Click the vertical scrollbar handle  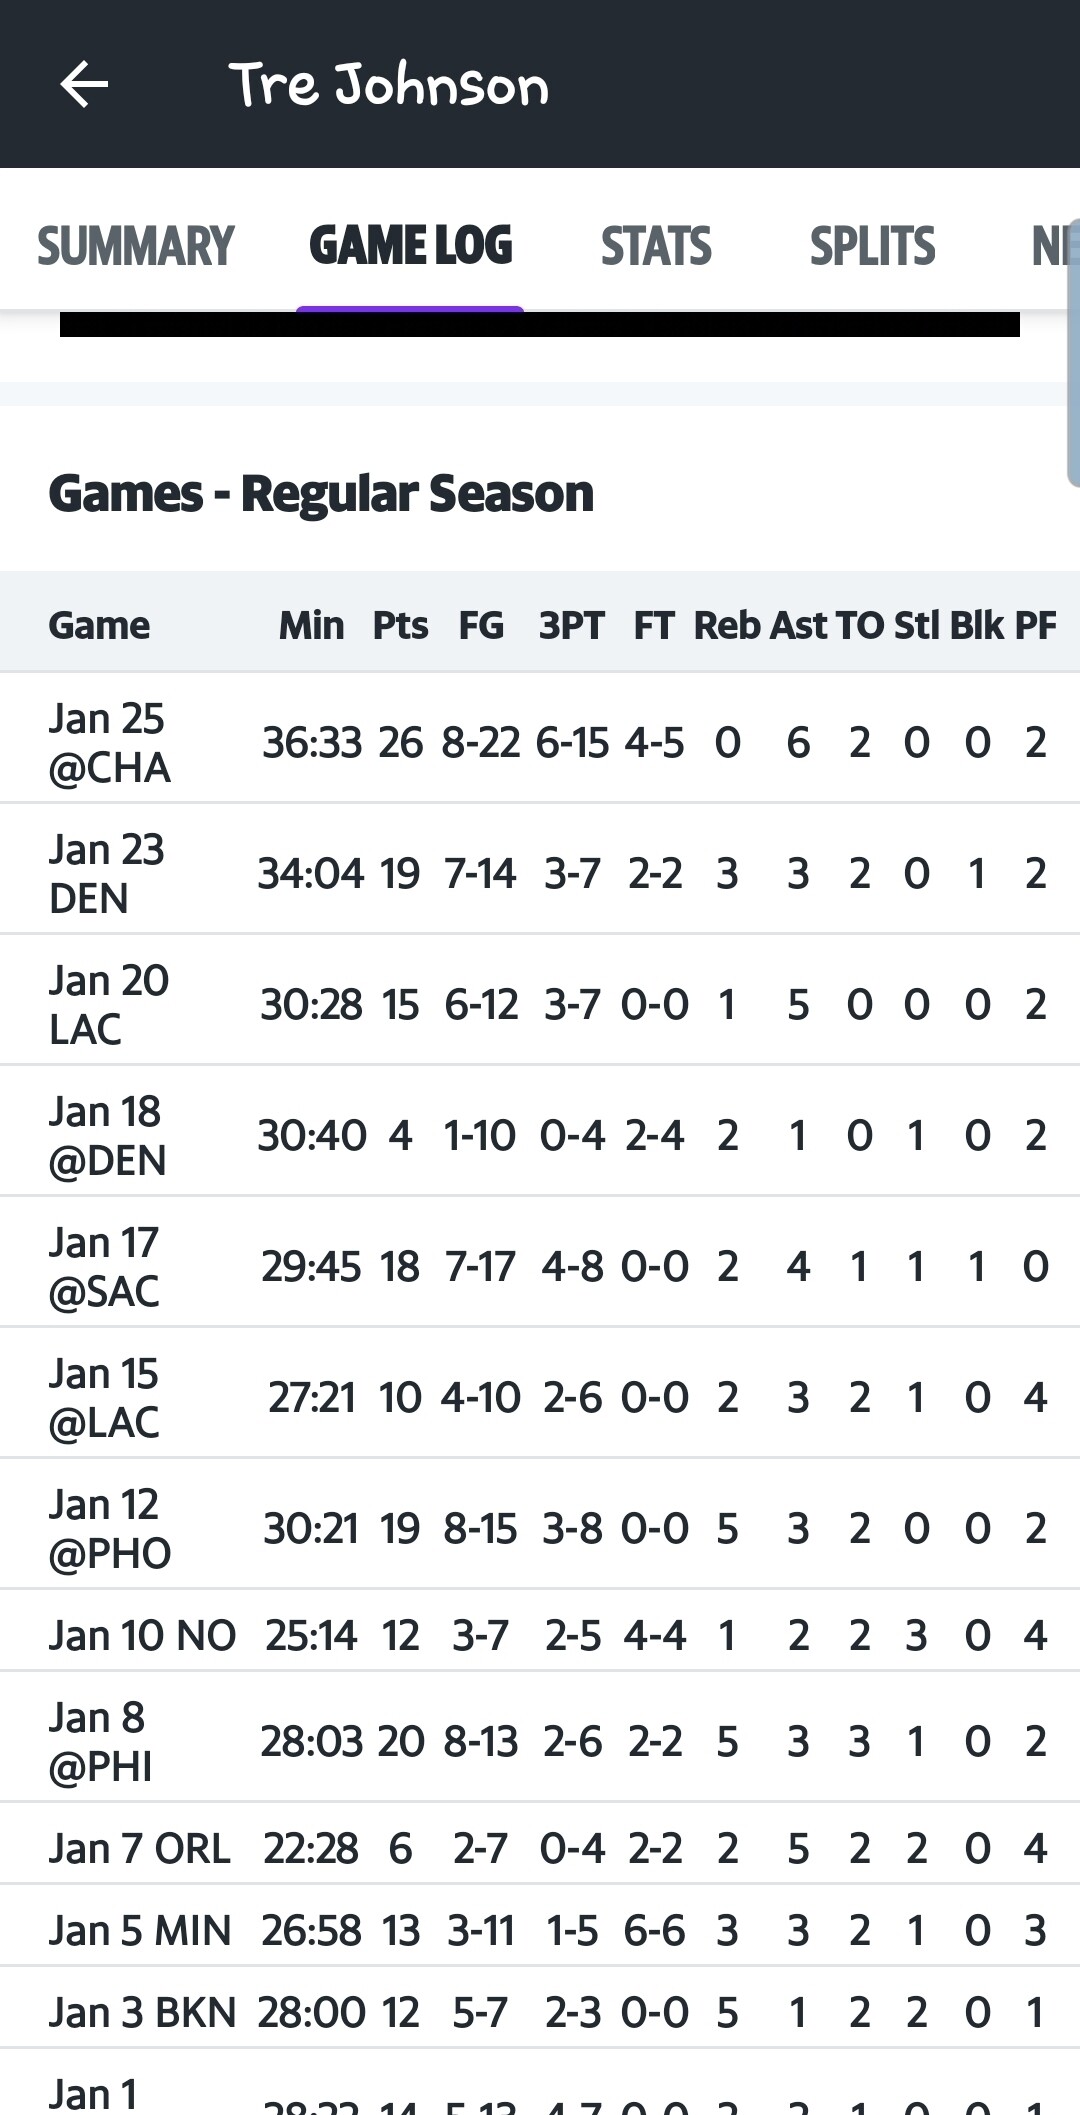[x=1073, y=350]
